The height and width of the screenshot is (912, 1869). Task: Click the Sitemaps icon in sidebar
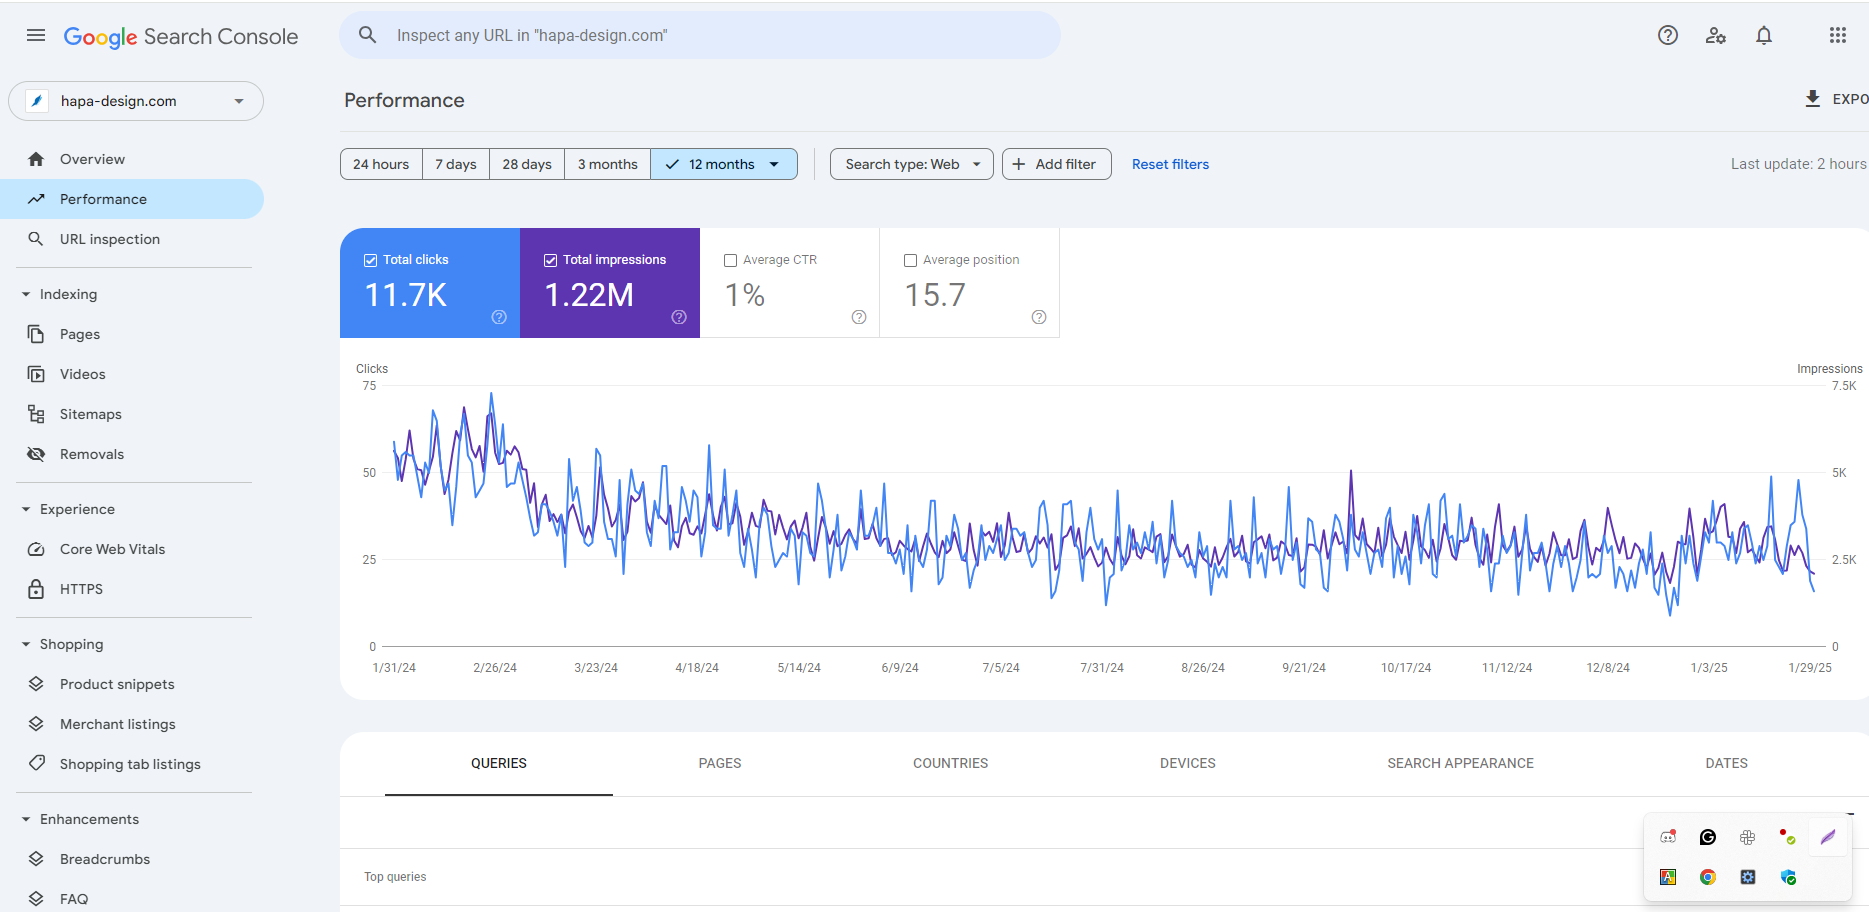(x=36, y=414)
